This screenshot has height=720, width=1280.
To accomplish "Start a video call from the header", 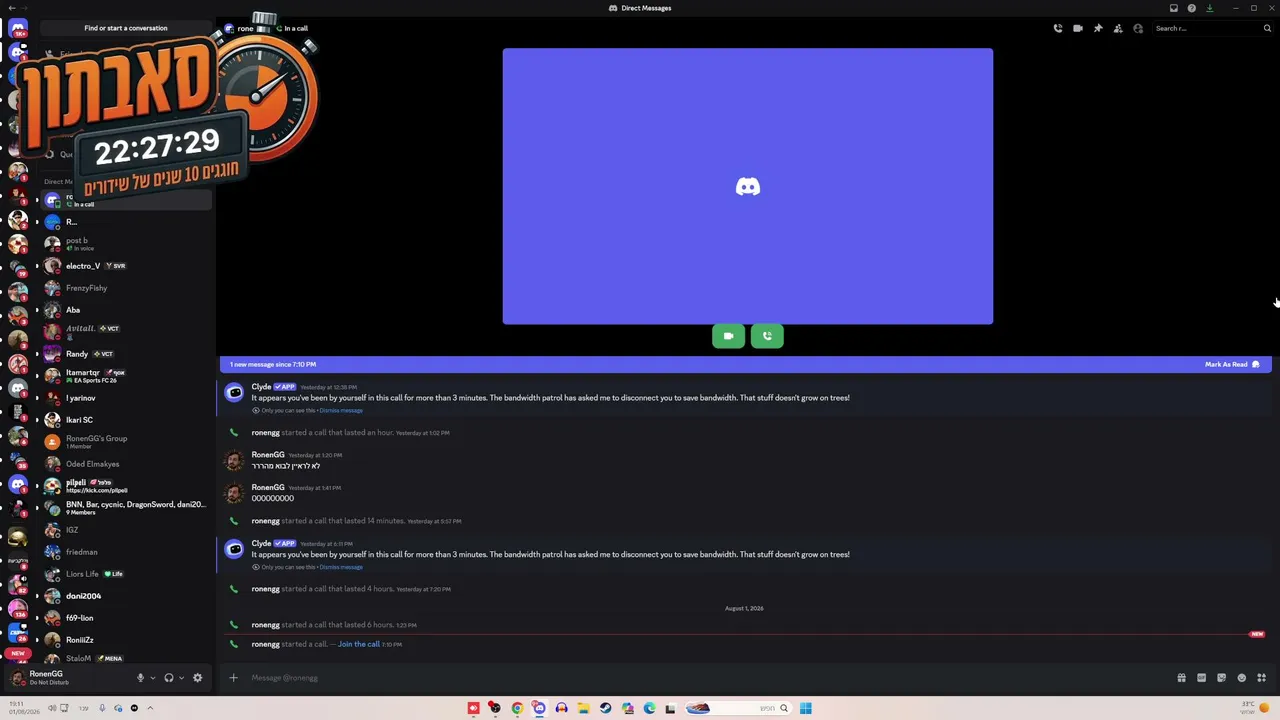I will point(1078,28).
